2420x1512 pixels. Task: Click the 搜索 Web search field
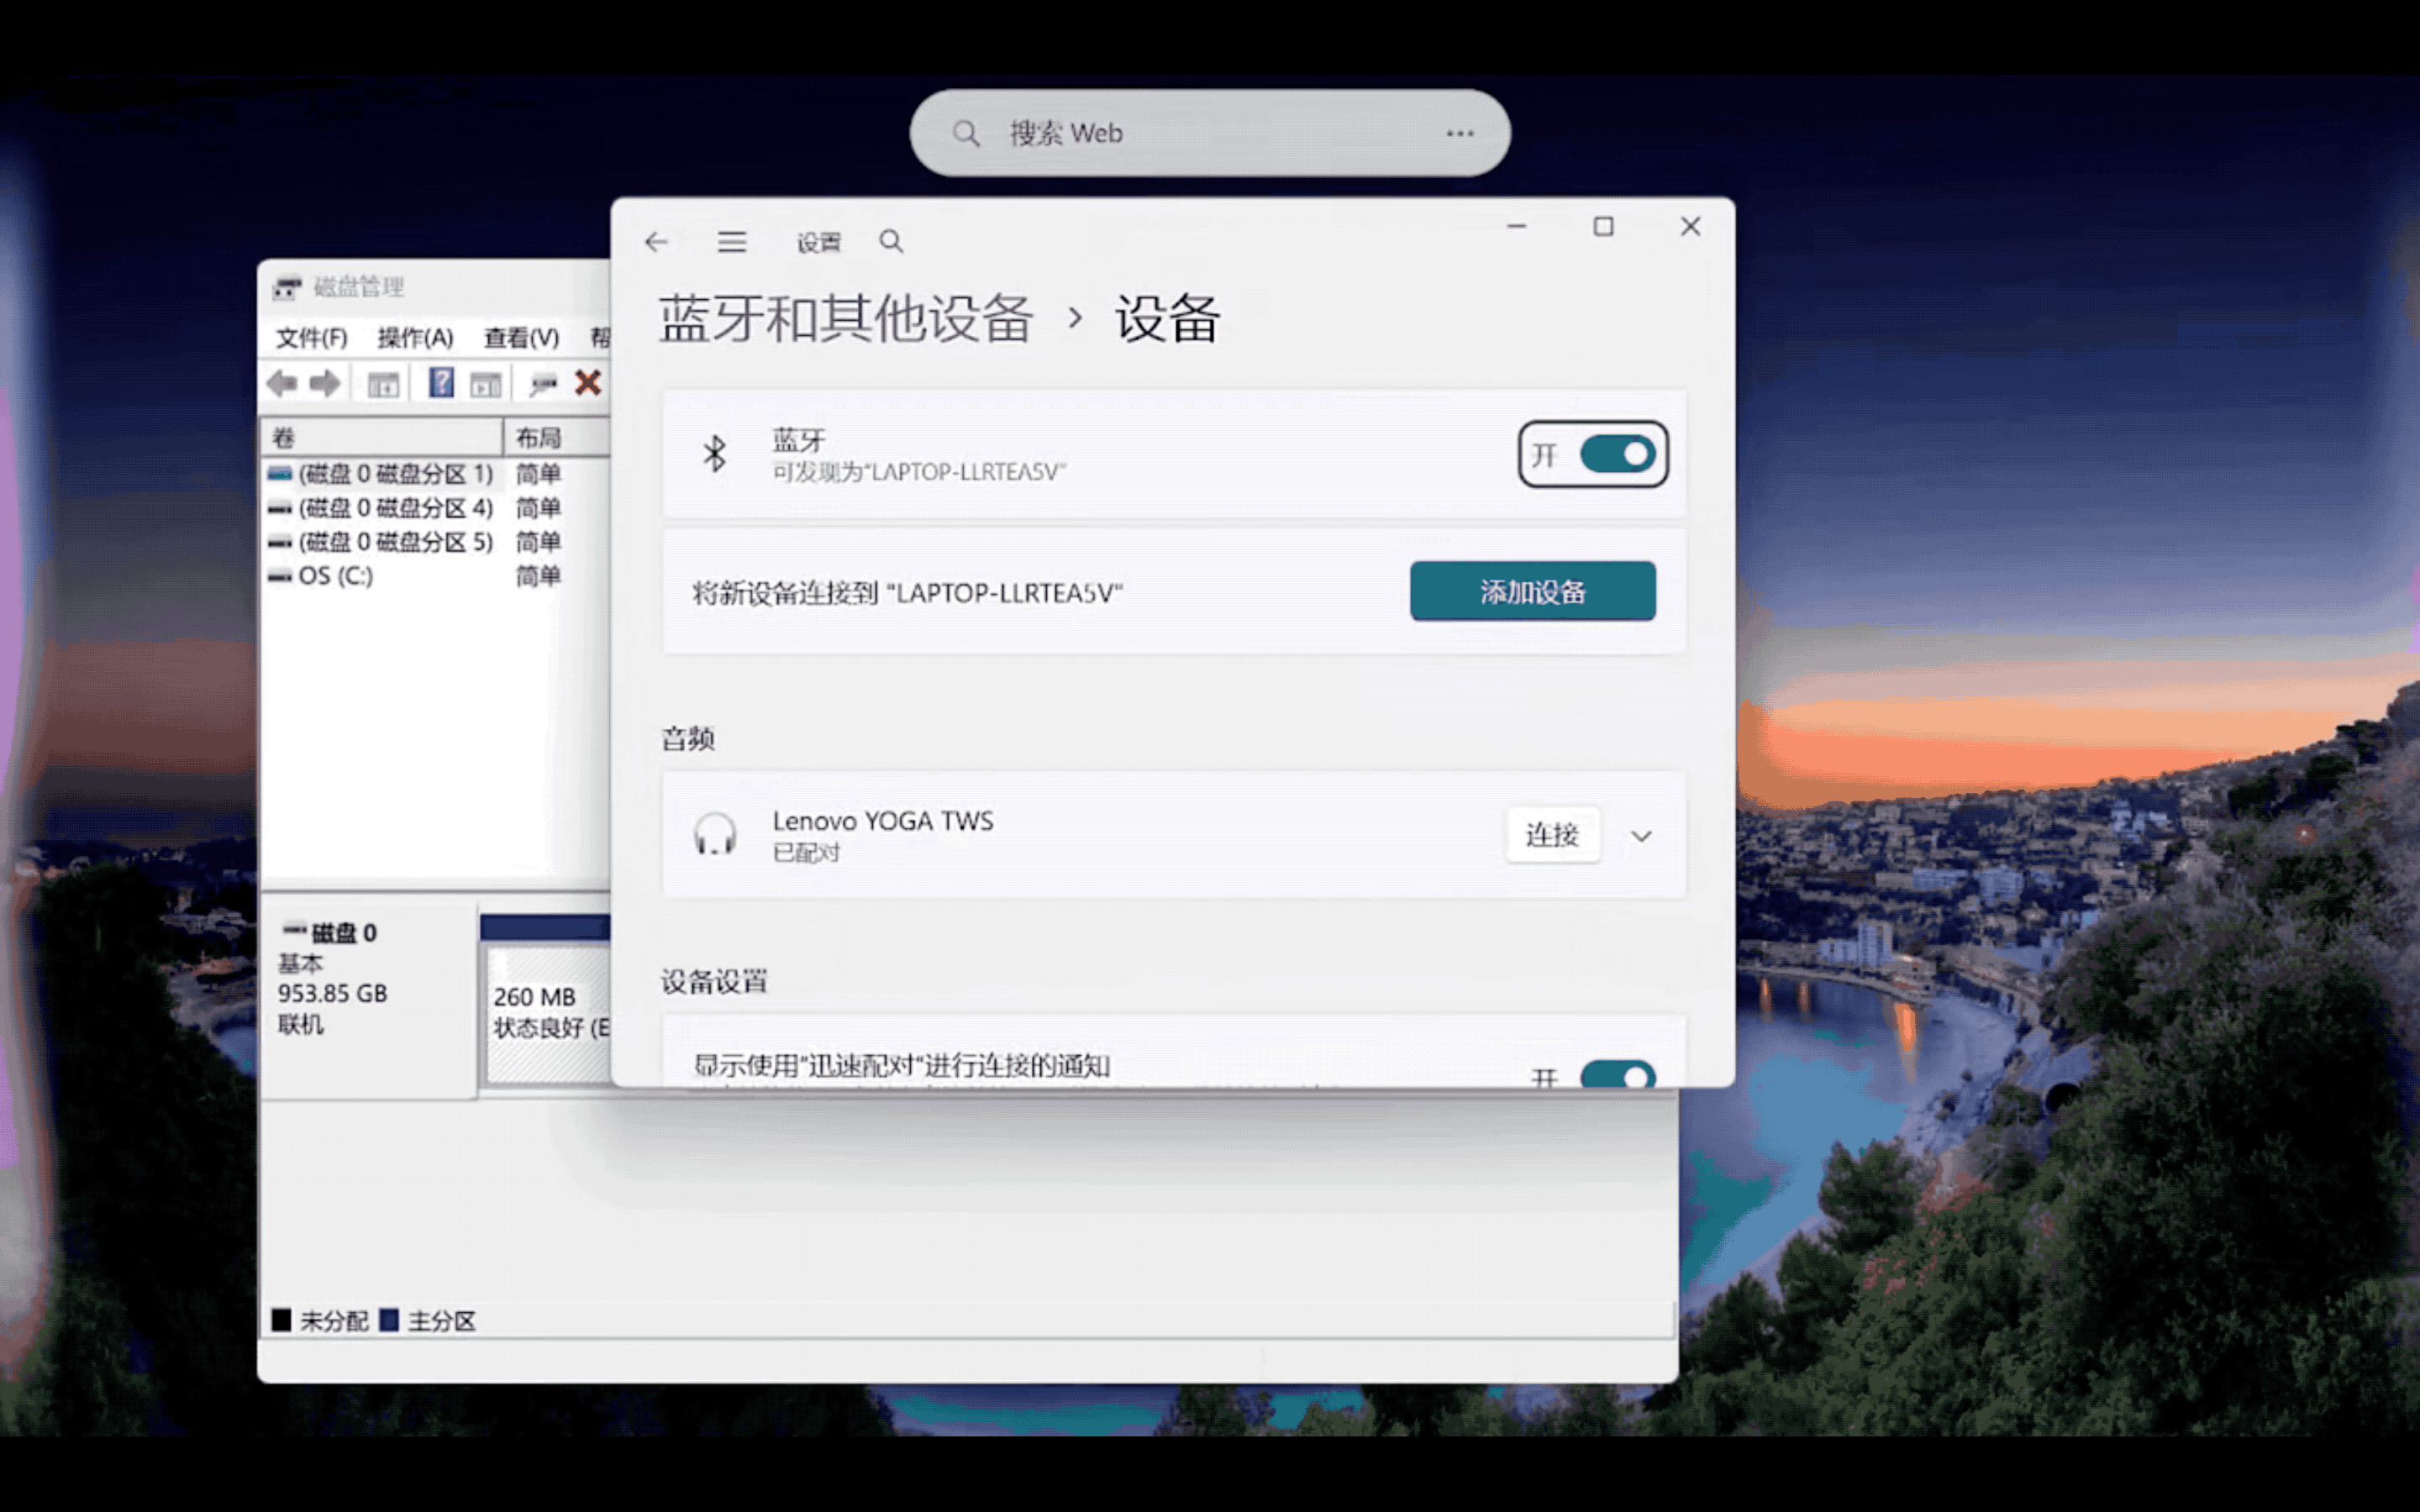(x=1200, y=133)
